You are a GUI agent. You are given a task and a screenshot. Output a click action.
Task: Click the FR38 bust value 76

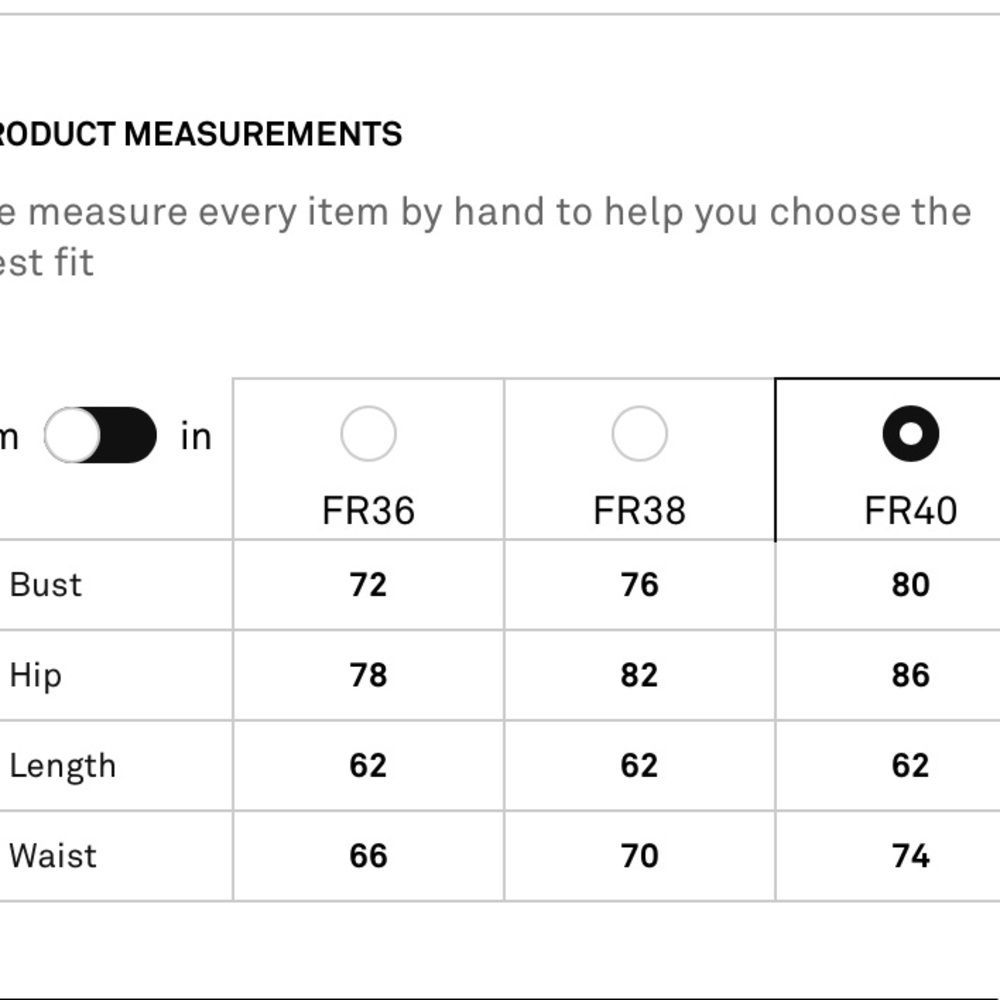click(x=639, y=585)
